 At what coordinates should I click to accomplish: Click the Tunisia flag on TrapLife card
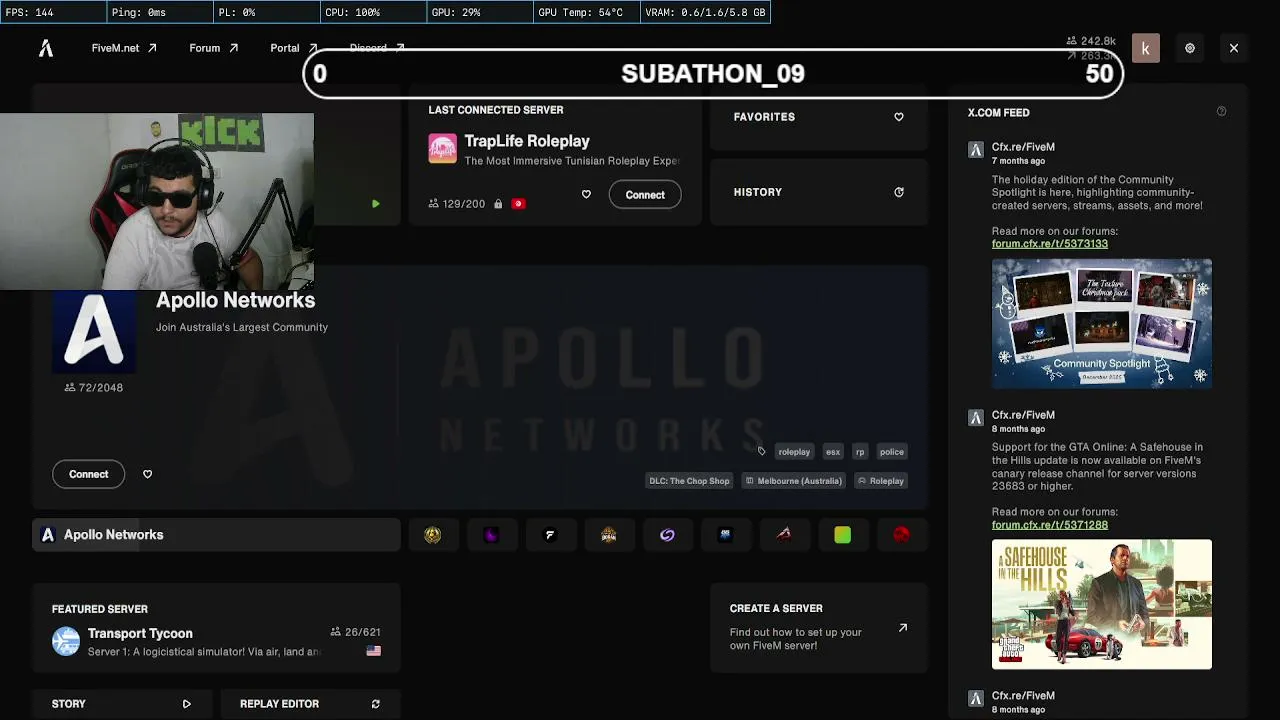(518, 204)
